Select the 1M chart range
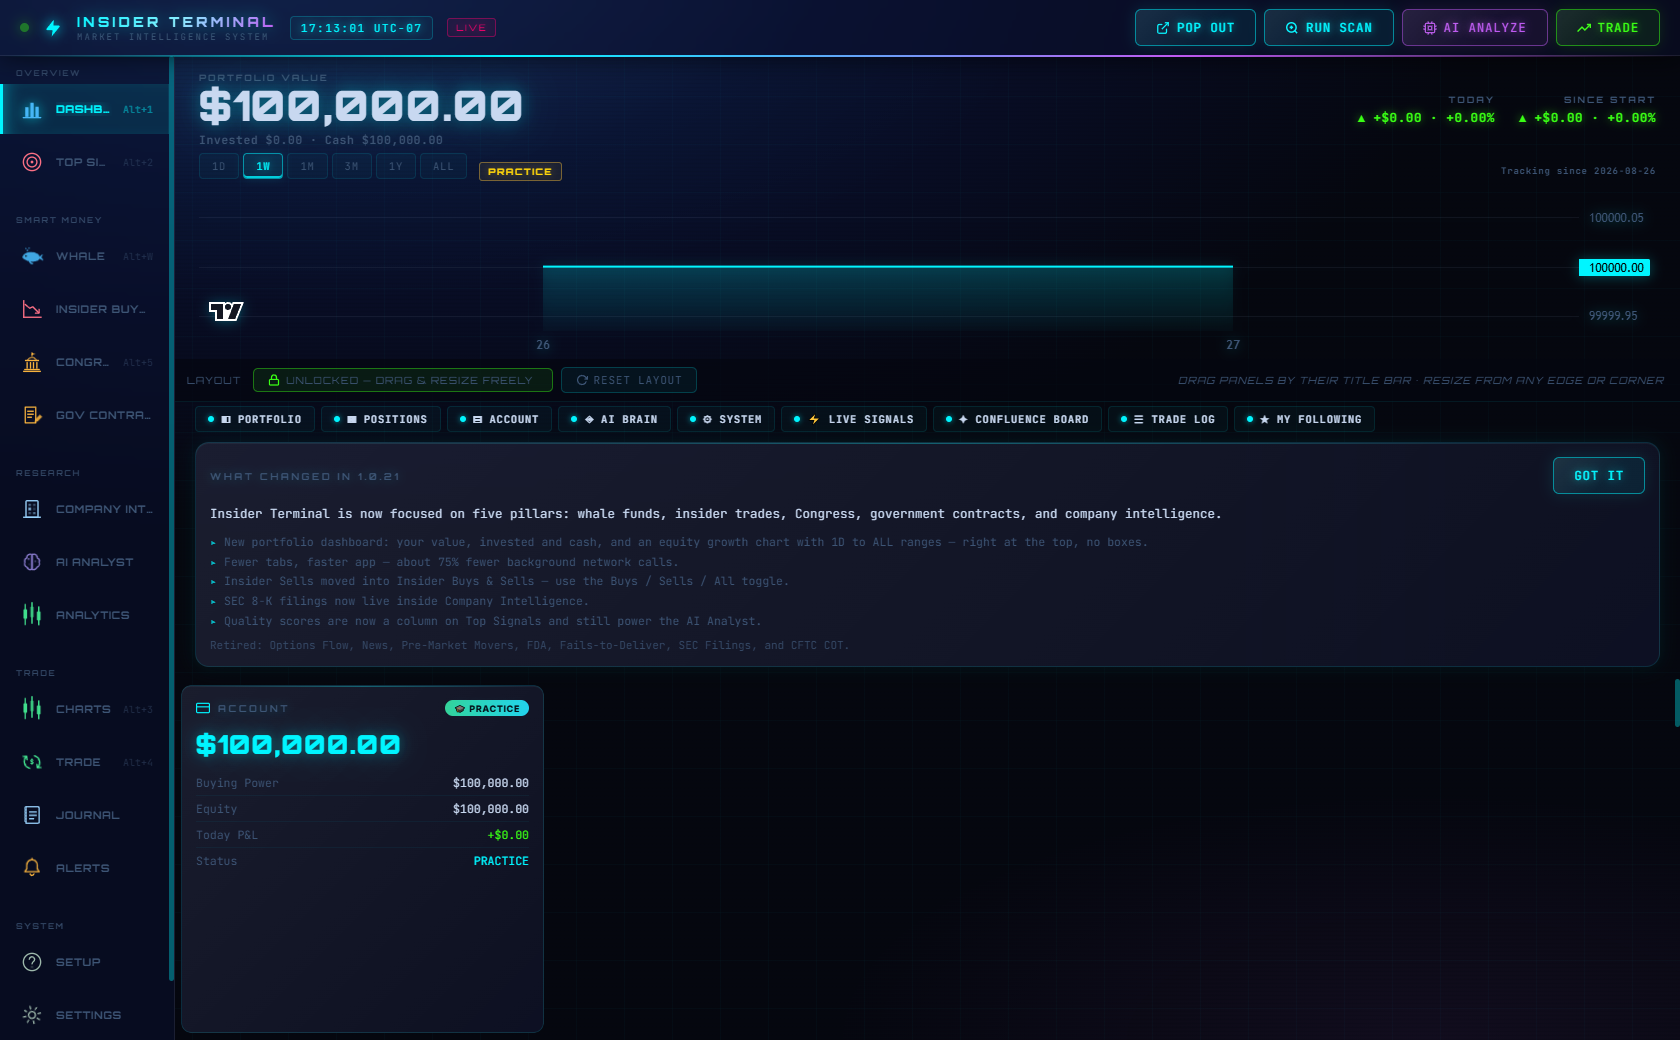 click(307, 166)
